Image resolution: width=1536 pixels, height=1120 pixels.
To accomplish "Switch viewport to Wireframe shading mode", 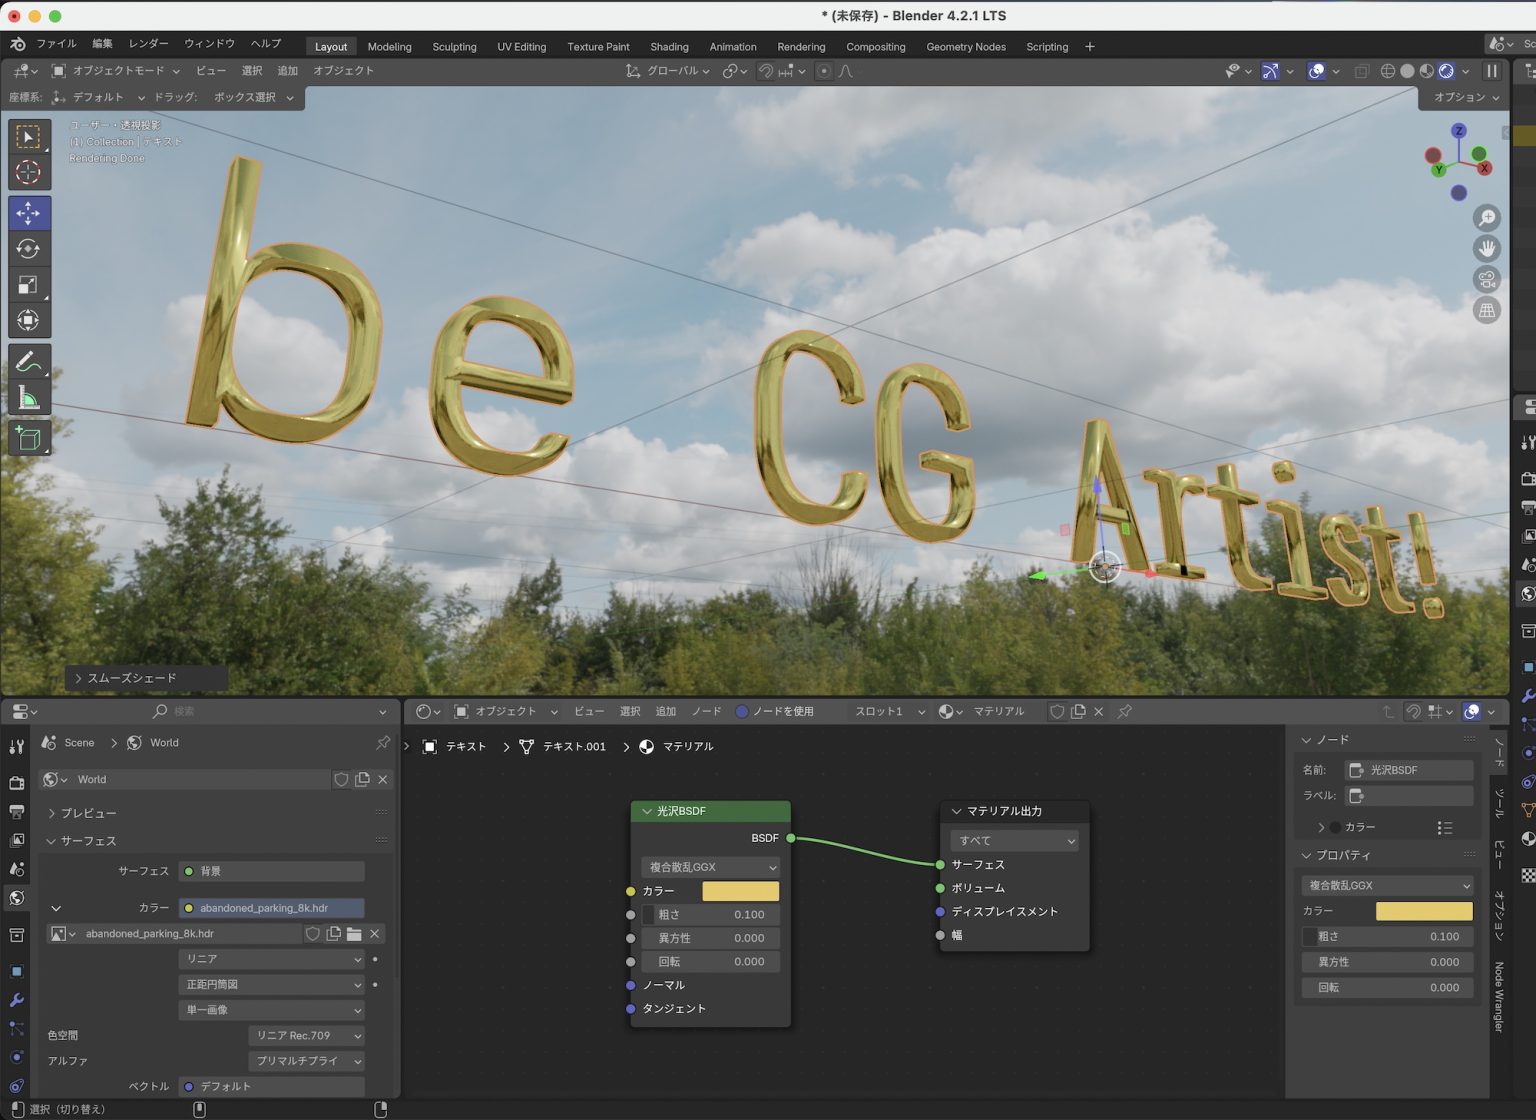I will point(1387,71).
